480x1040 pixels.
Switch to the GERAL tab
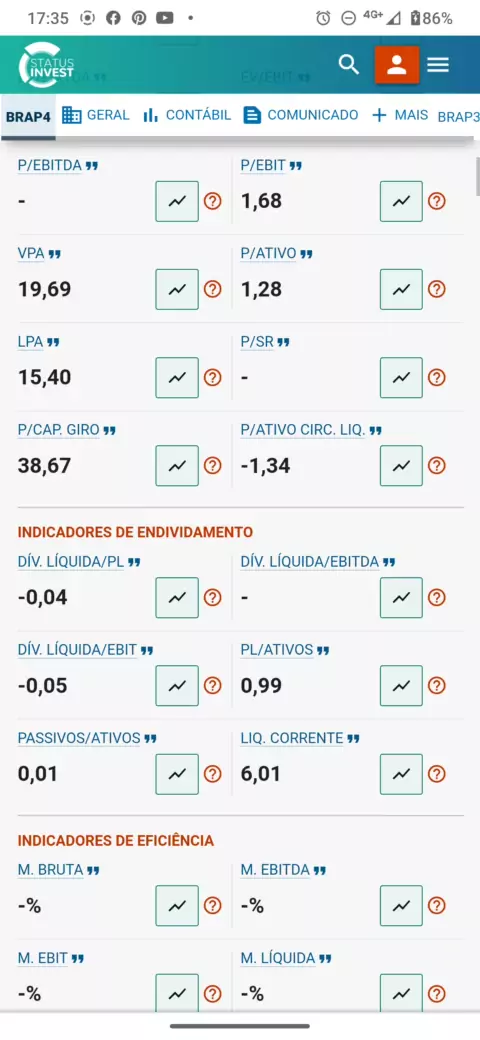[x=95, y=115]
